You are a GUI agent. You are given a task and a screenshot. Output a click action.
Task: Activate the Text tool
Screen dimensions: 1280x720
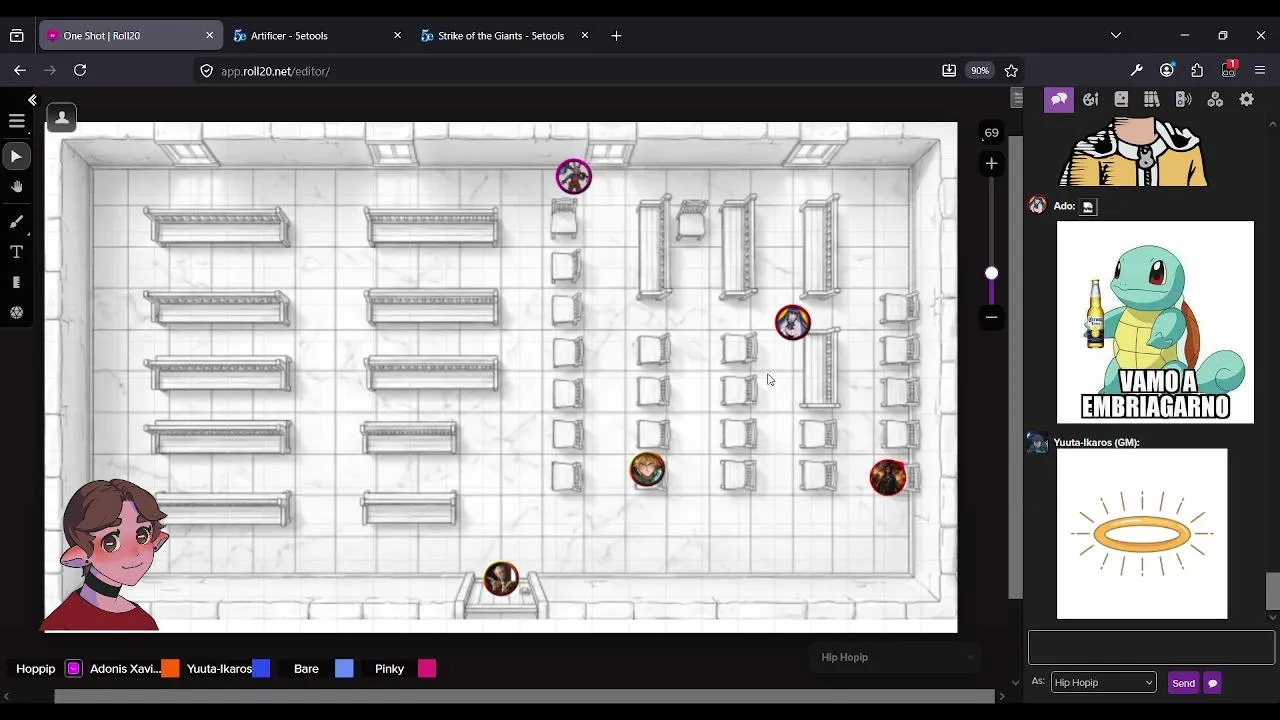[x=16, y=252]
